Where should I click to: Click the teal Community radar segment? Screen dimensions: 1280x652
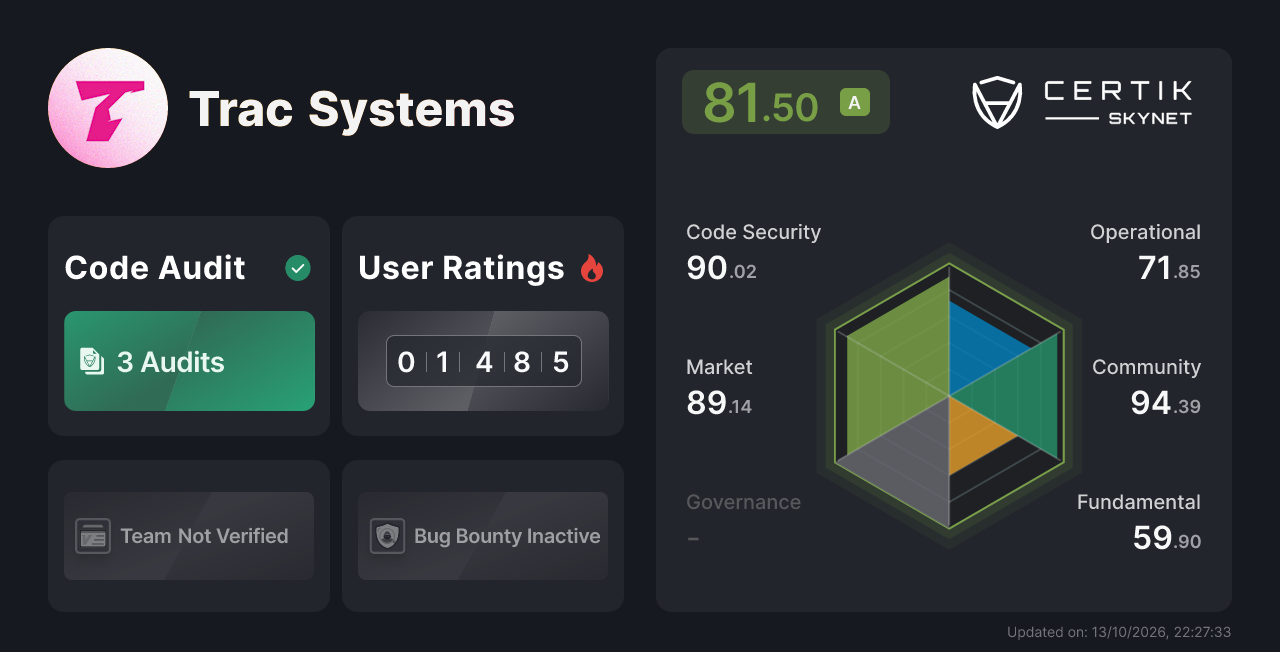pos(1020,395)
